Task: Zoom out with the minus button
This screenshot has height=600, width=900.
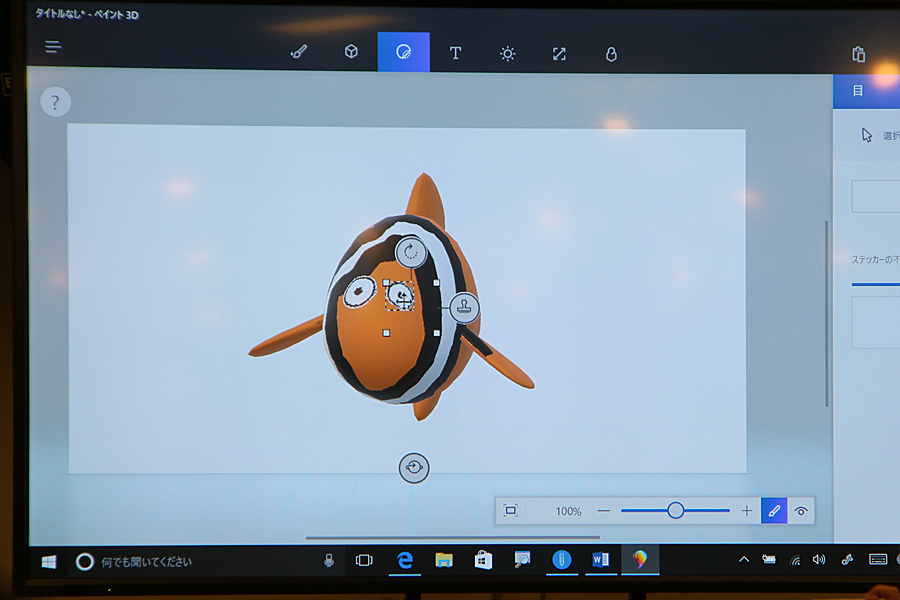Action: [604, 510]
